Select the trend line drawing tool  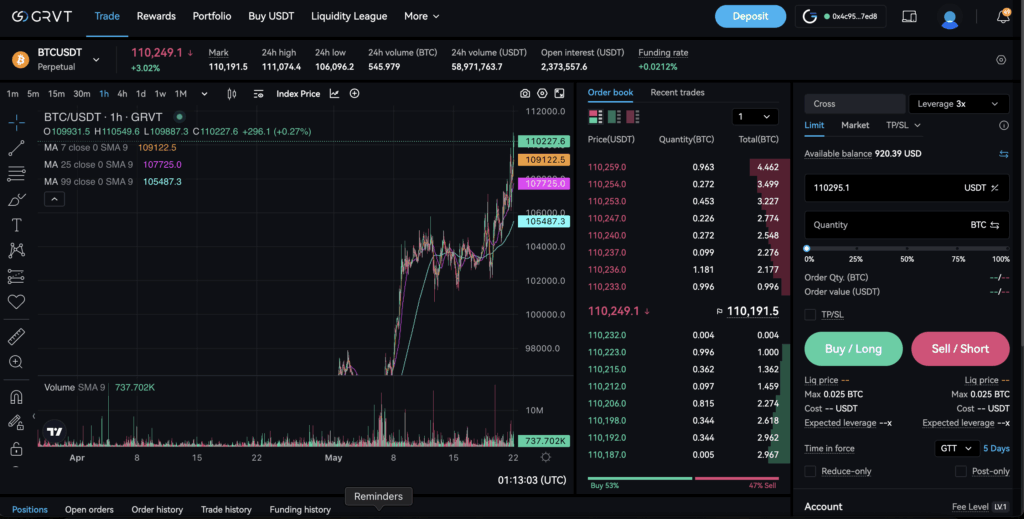point(16,148)
